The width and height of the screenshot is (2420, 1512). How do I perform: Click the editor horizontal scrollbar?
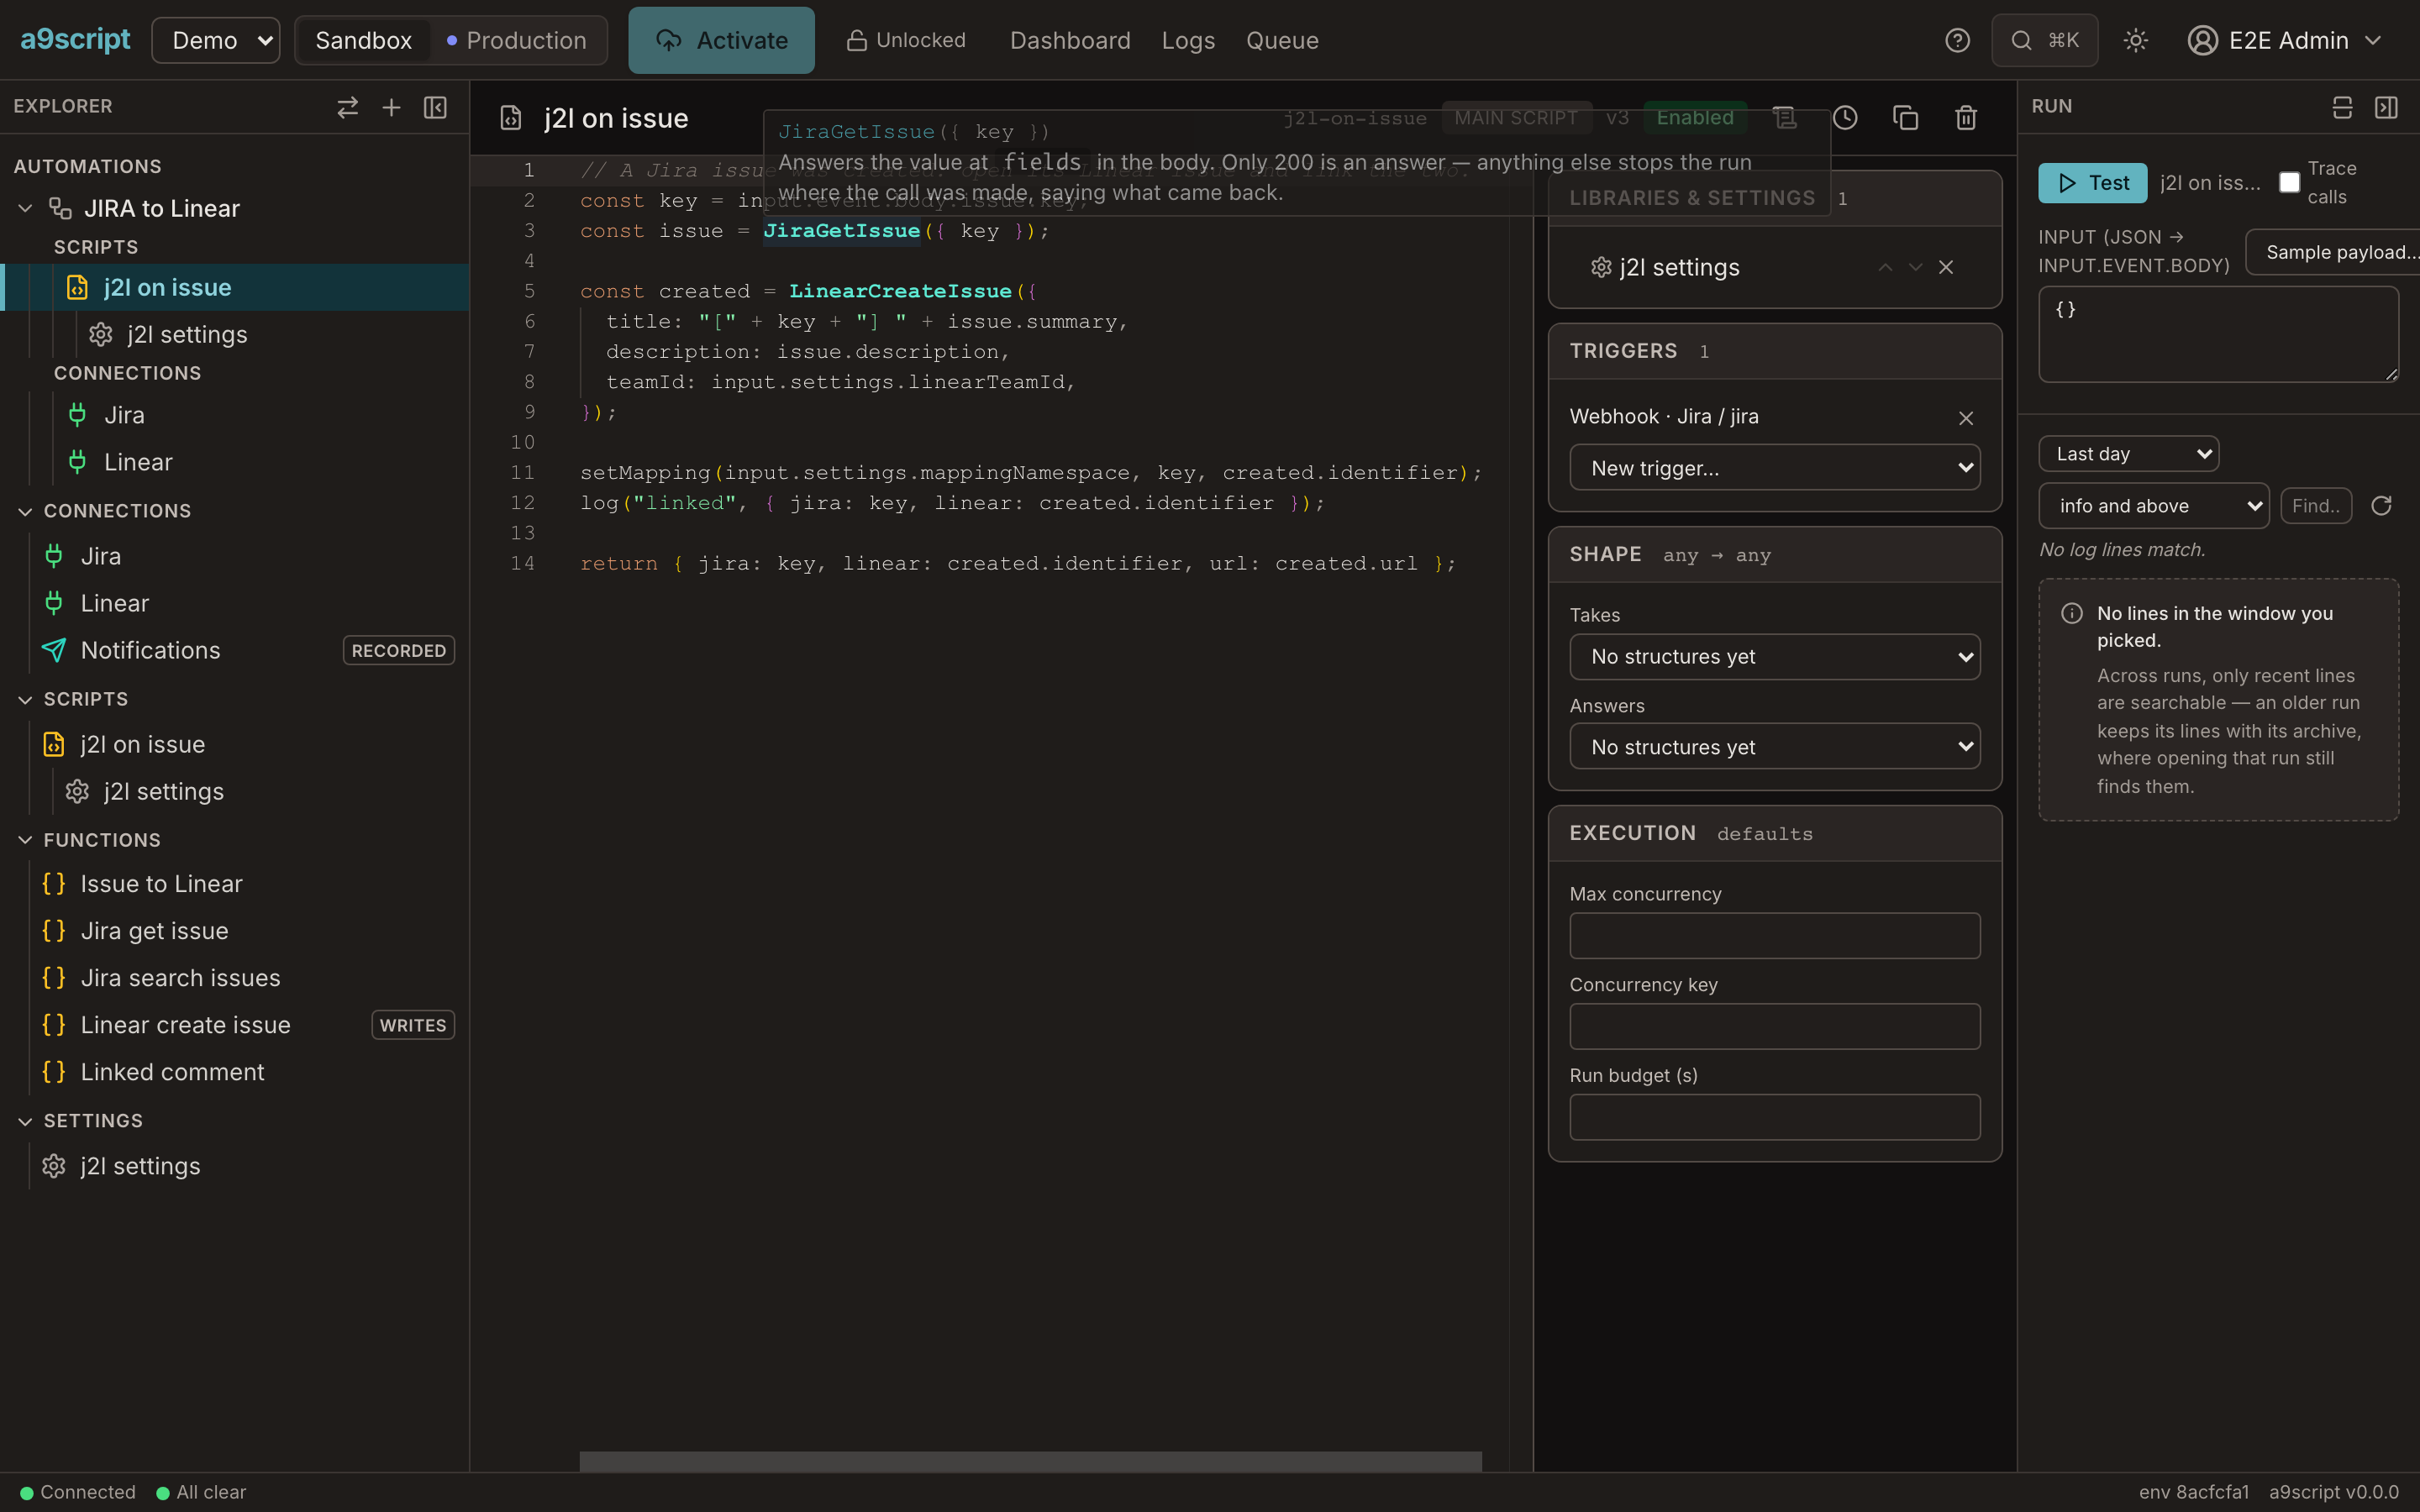point(1030,1461)
